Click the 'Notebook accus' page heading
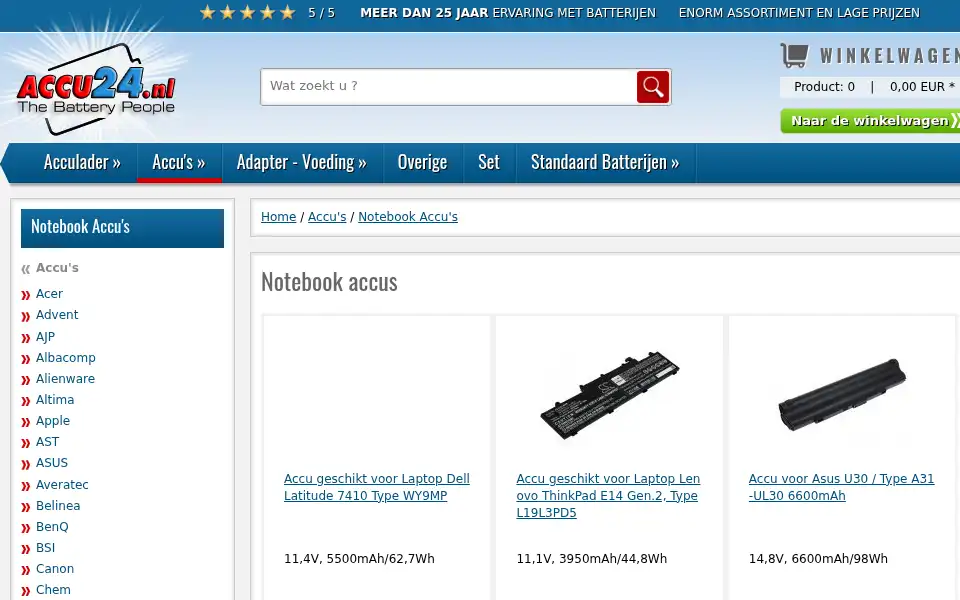This screenshot has width=960, height=600. pos(329,282)
